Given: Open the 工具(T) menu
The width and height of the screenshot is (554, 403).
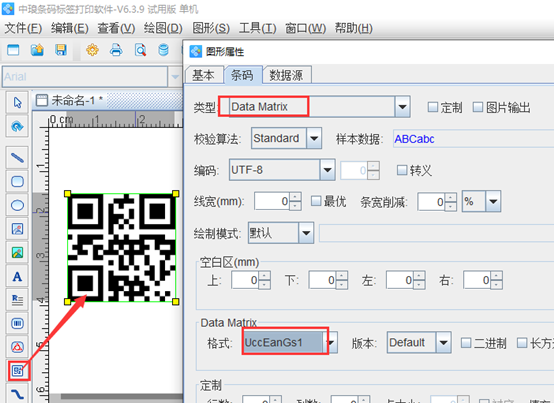Looking at the screenshot, I should pyautogui.click(x=258, y=28).
